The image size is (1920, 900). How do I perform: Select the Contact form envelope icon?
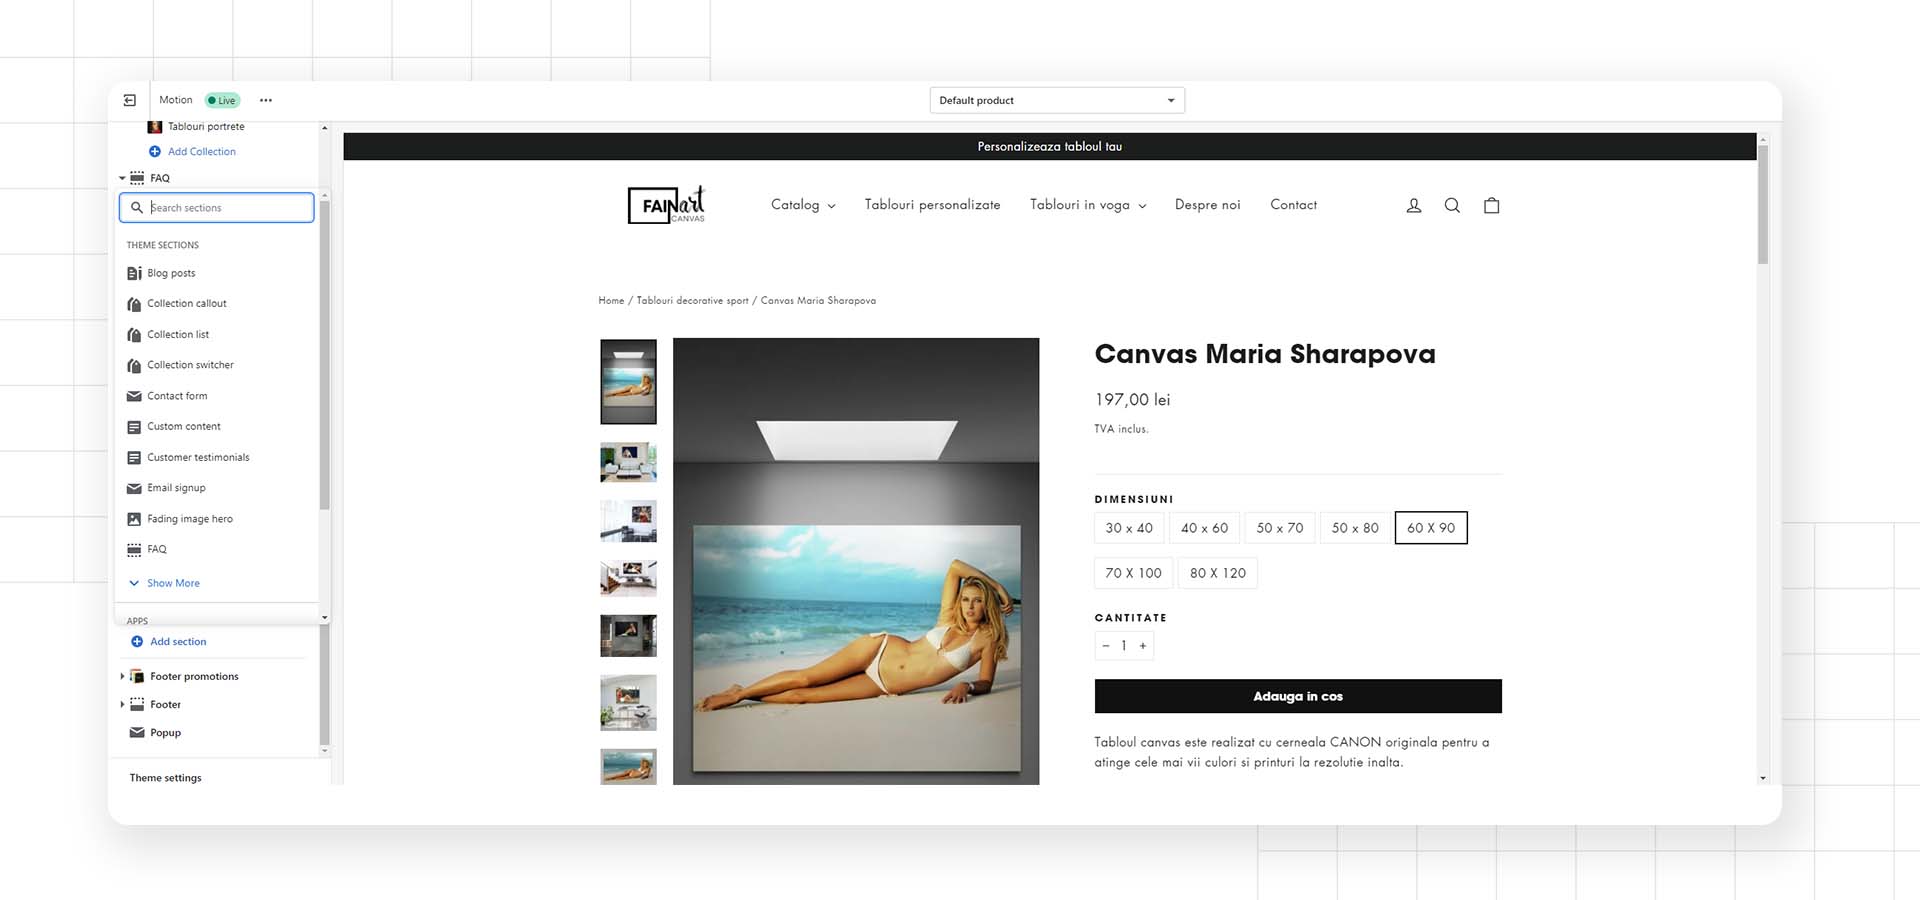tap(134, 396)
